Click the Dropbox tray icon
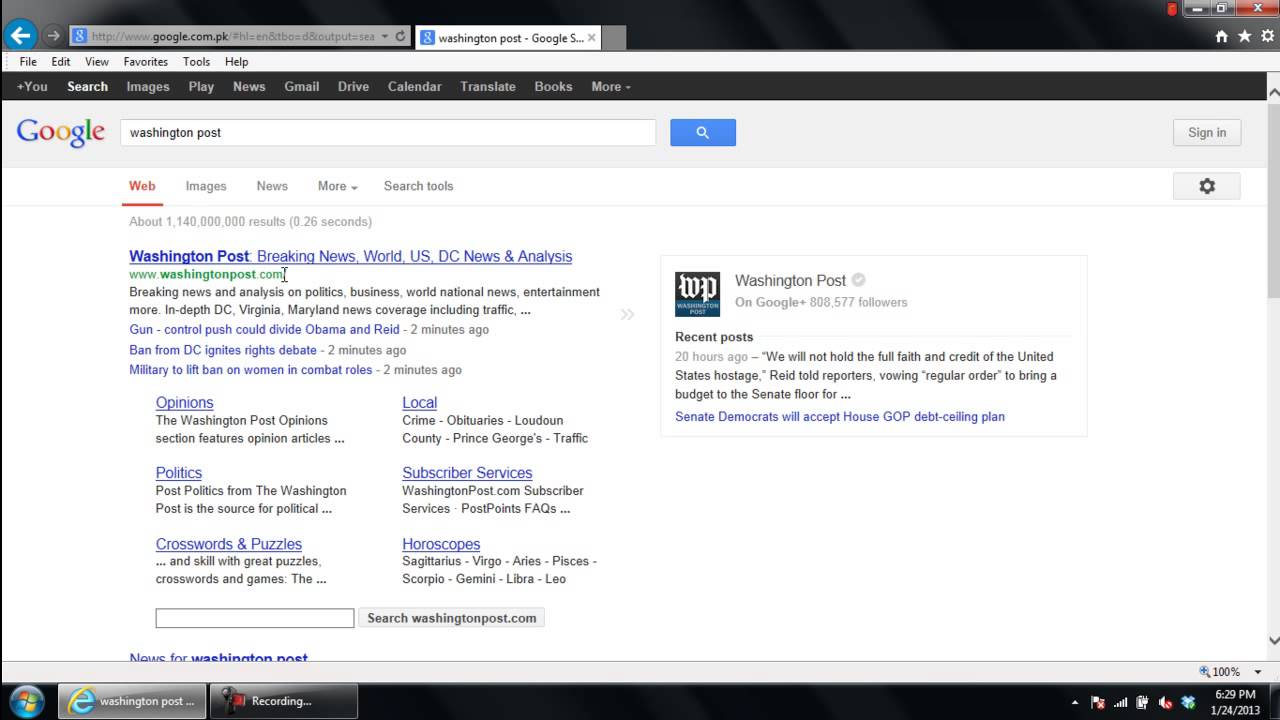 click(1188, 702)
